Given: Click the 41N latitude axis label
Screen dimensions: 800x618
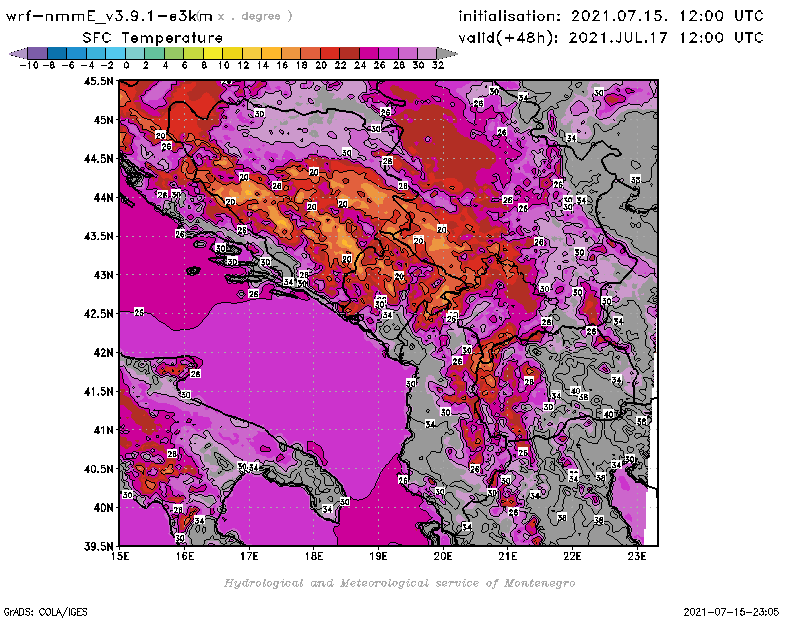Looking at the screenshot, I should click(x=103, y=430).
